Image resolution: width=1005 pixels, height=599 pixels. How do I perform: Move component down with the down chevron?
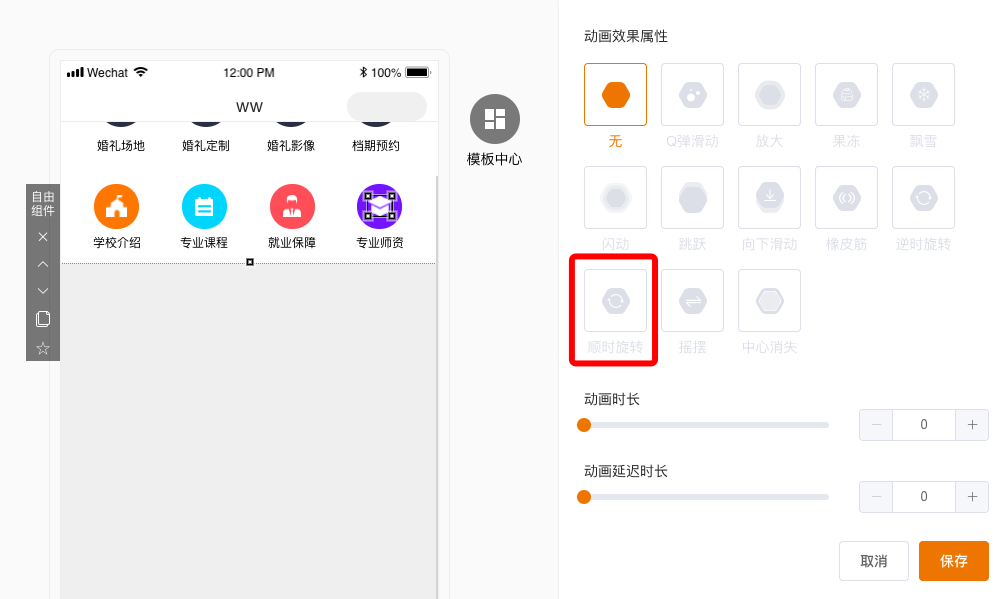point(43,291)
